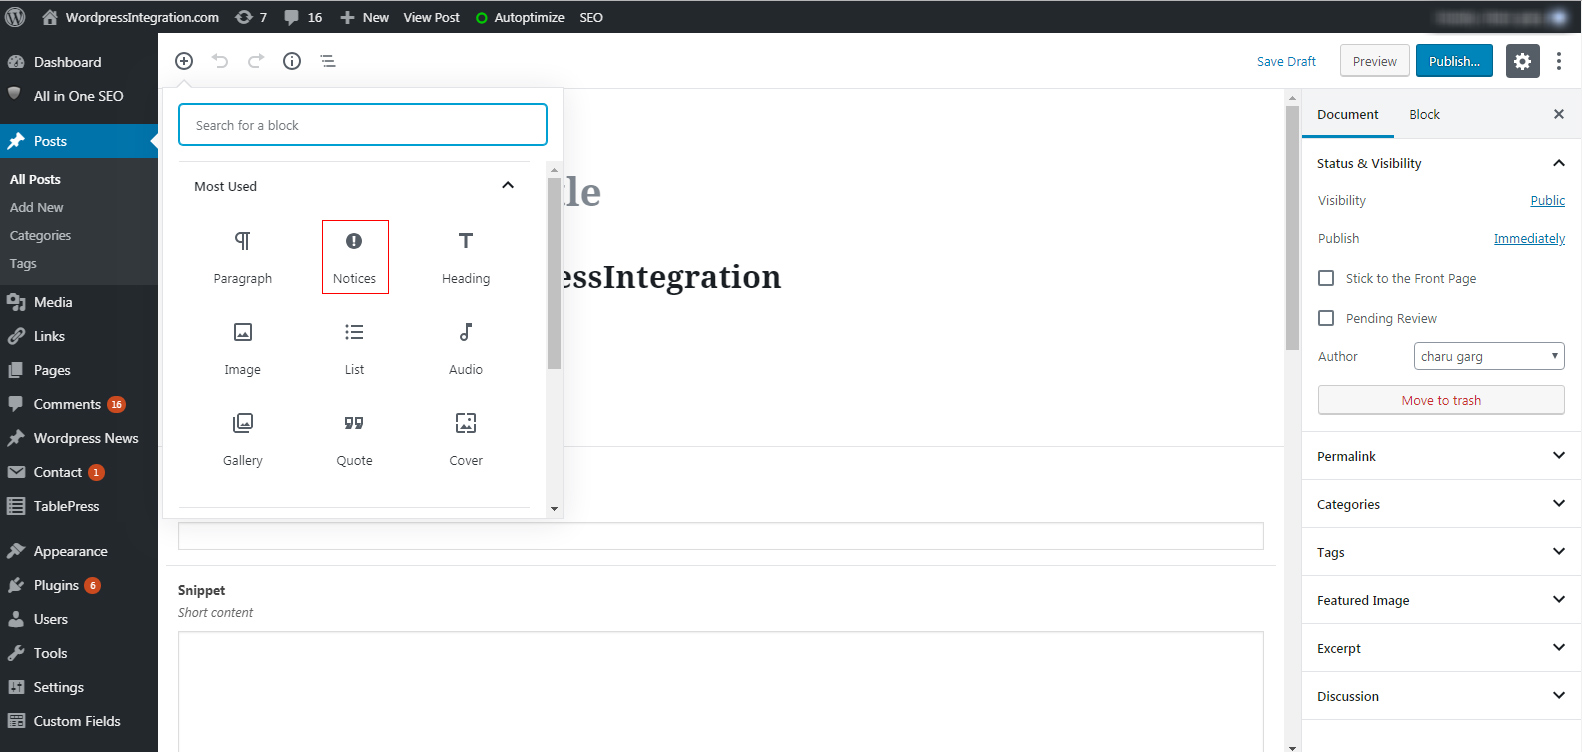Click the WordPress logo in admin bar

(15, 17)
